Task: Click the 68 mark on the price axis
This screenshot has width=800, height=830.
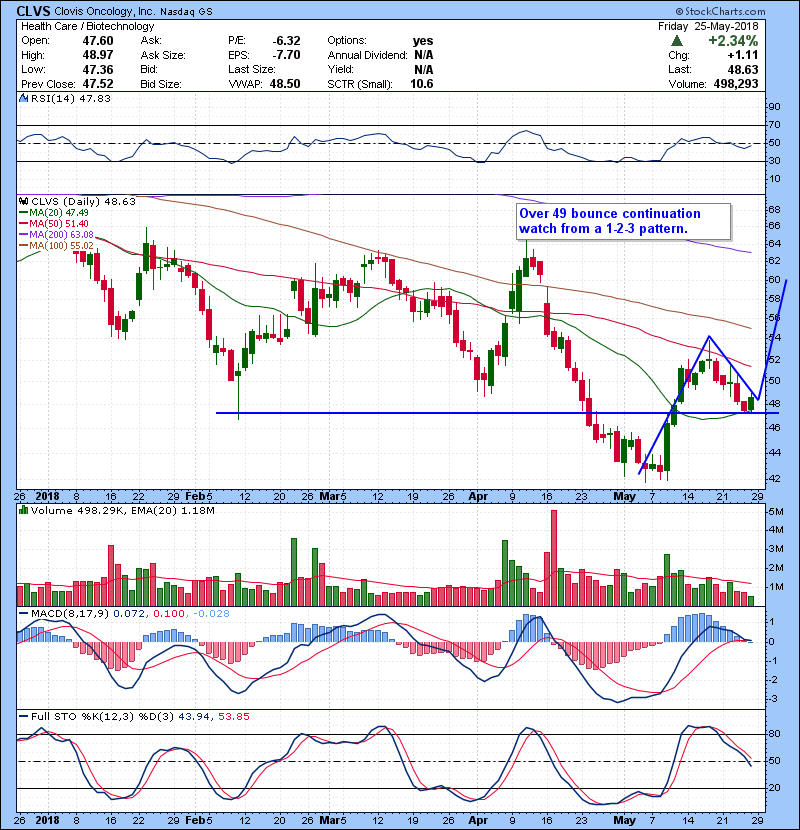Action: coord(774,210)
